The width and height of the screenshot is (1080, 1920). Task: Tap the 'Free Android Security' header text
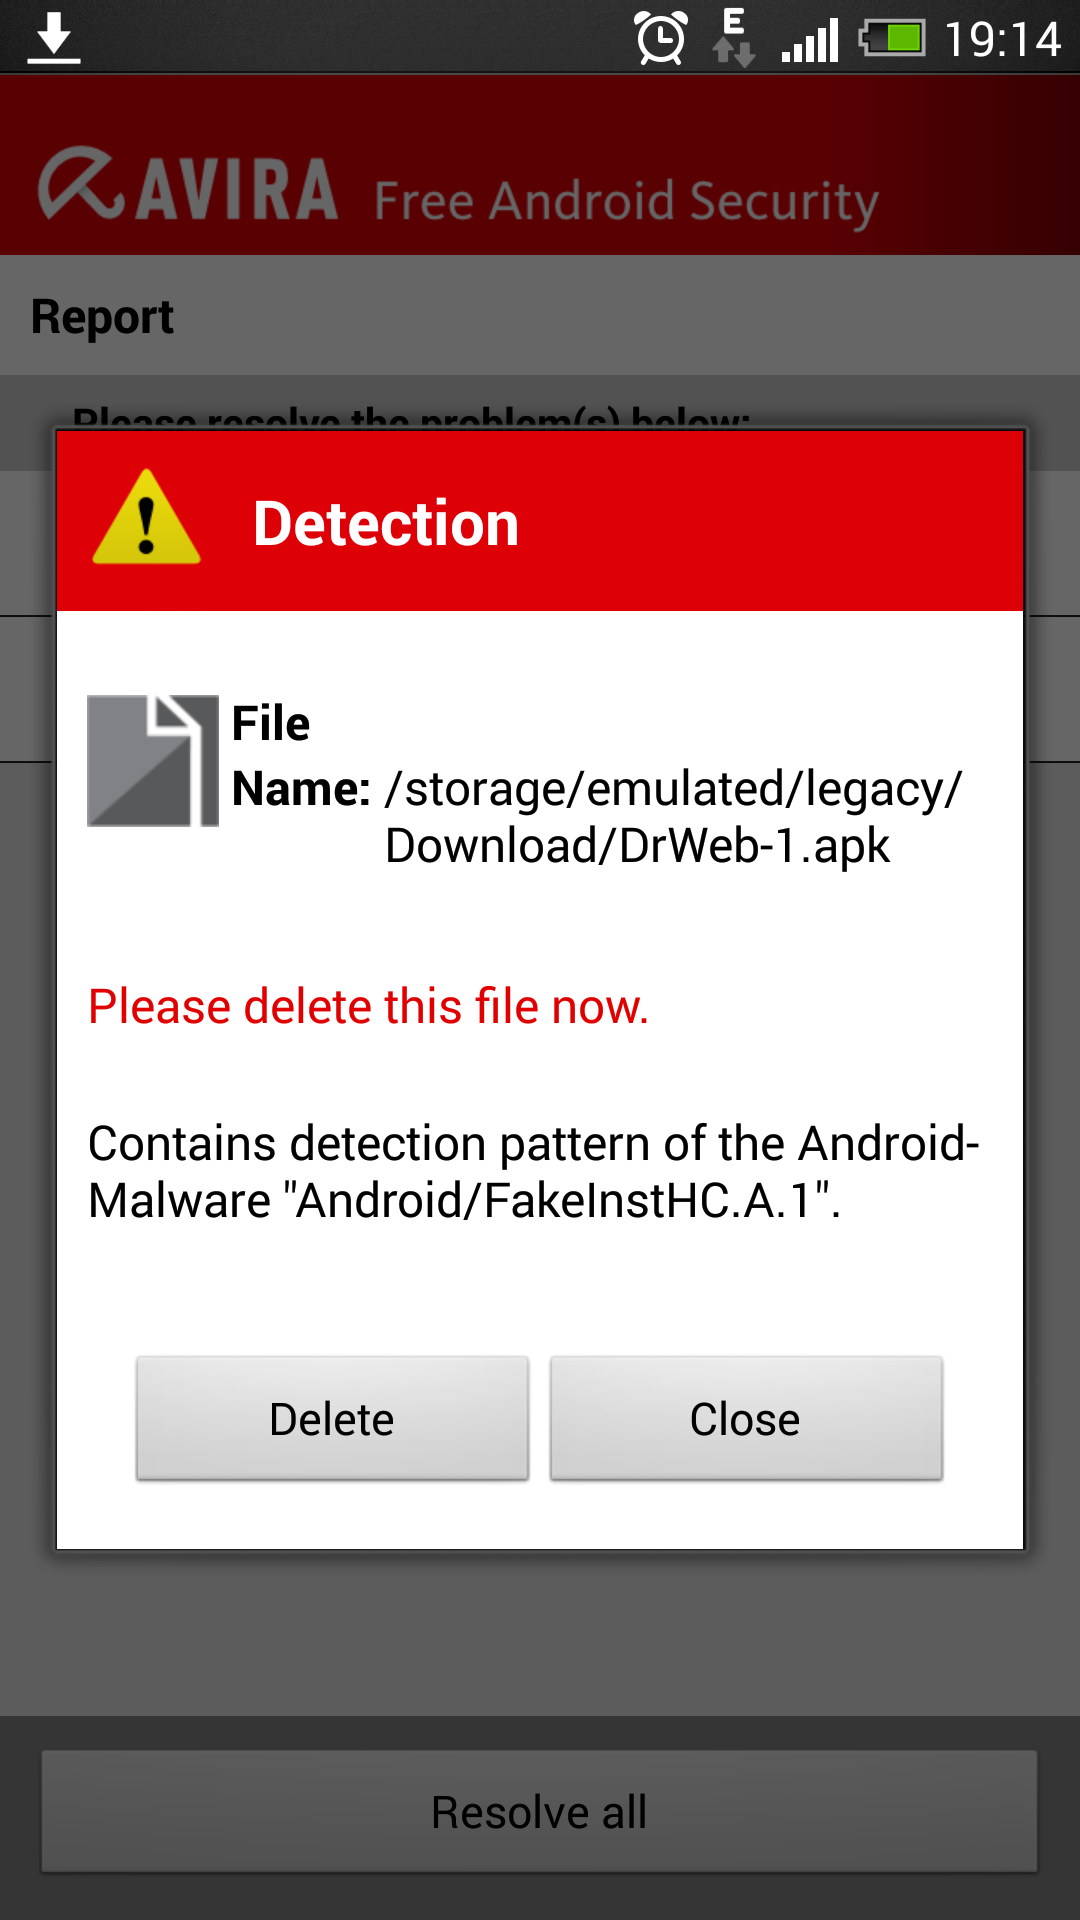pos(626,201)
